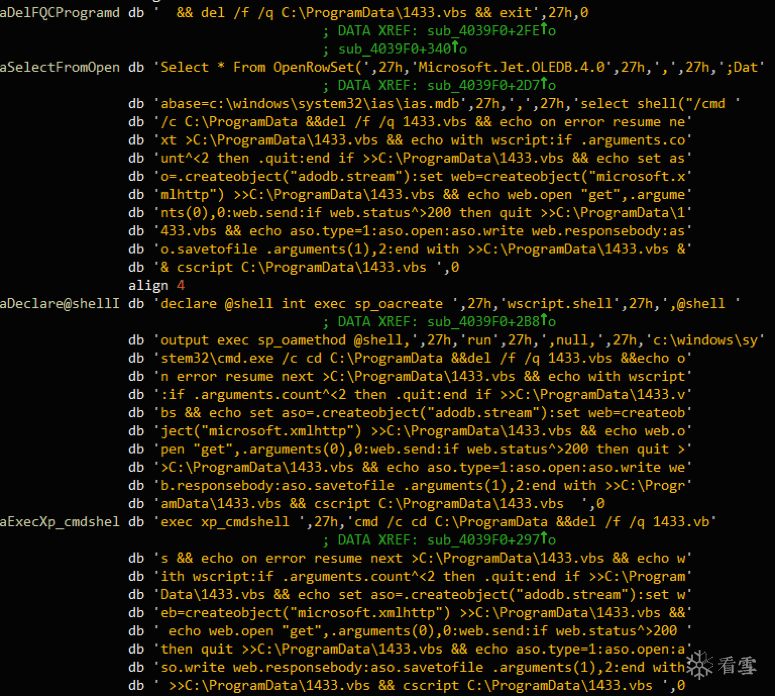Follow xref sub_4039F0+297

click(x=491, y=540)
